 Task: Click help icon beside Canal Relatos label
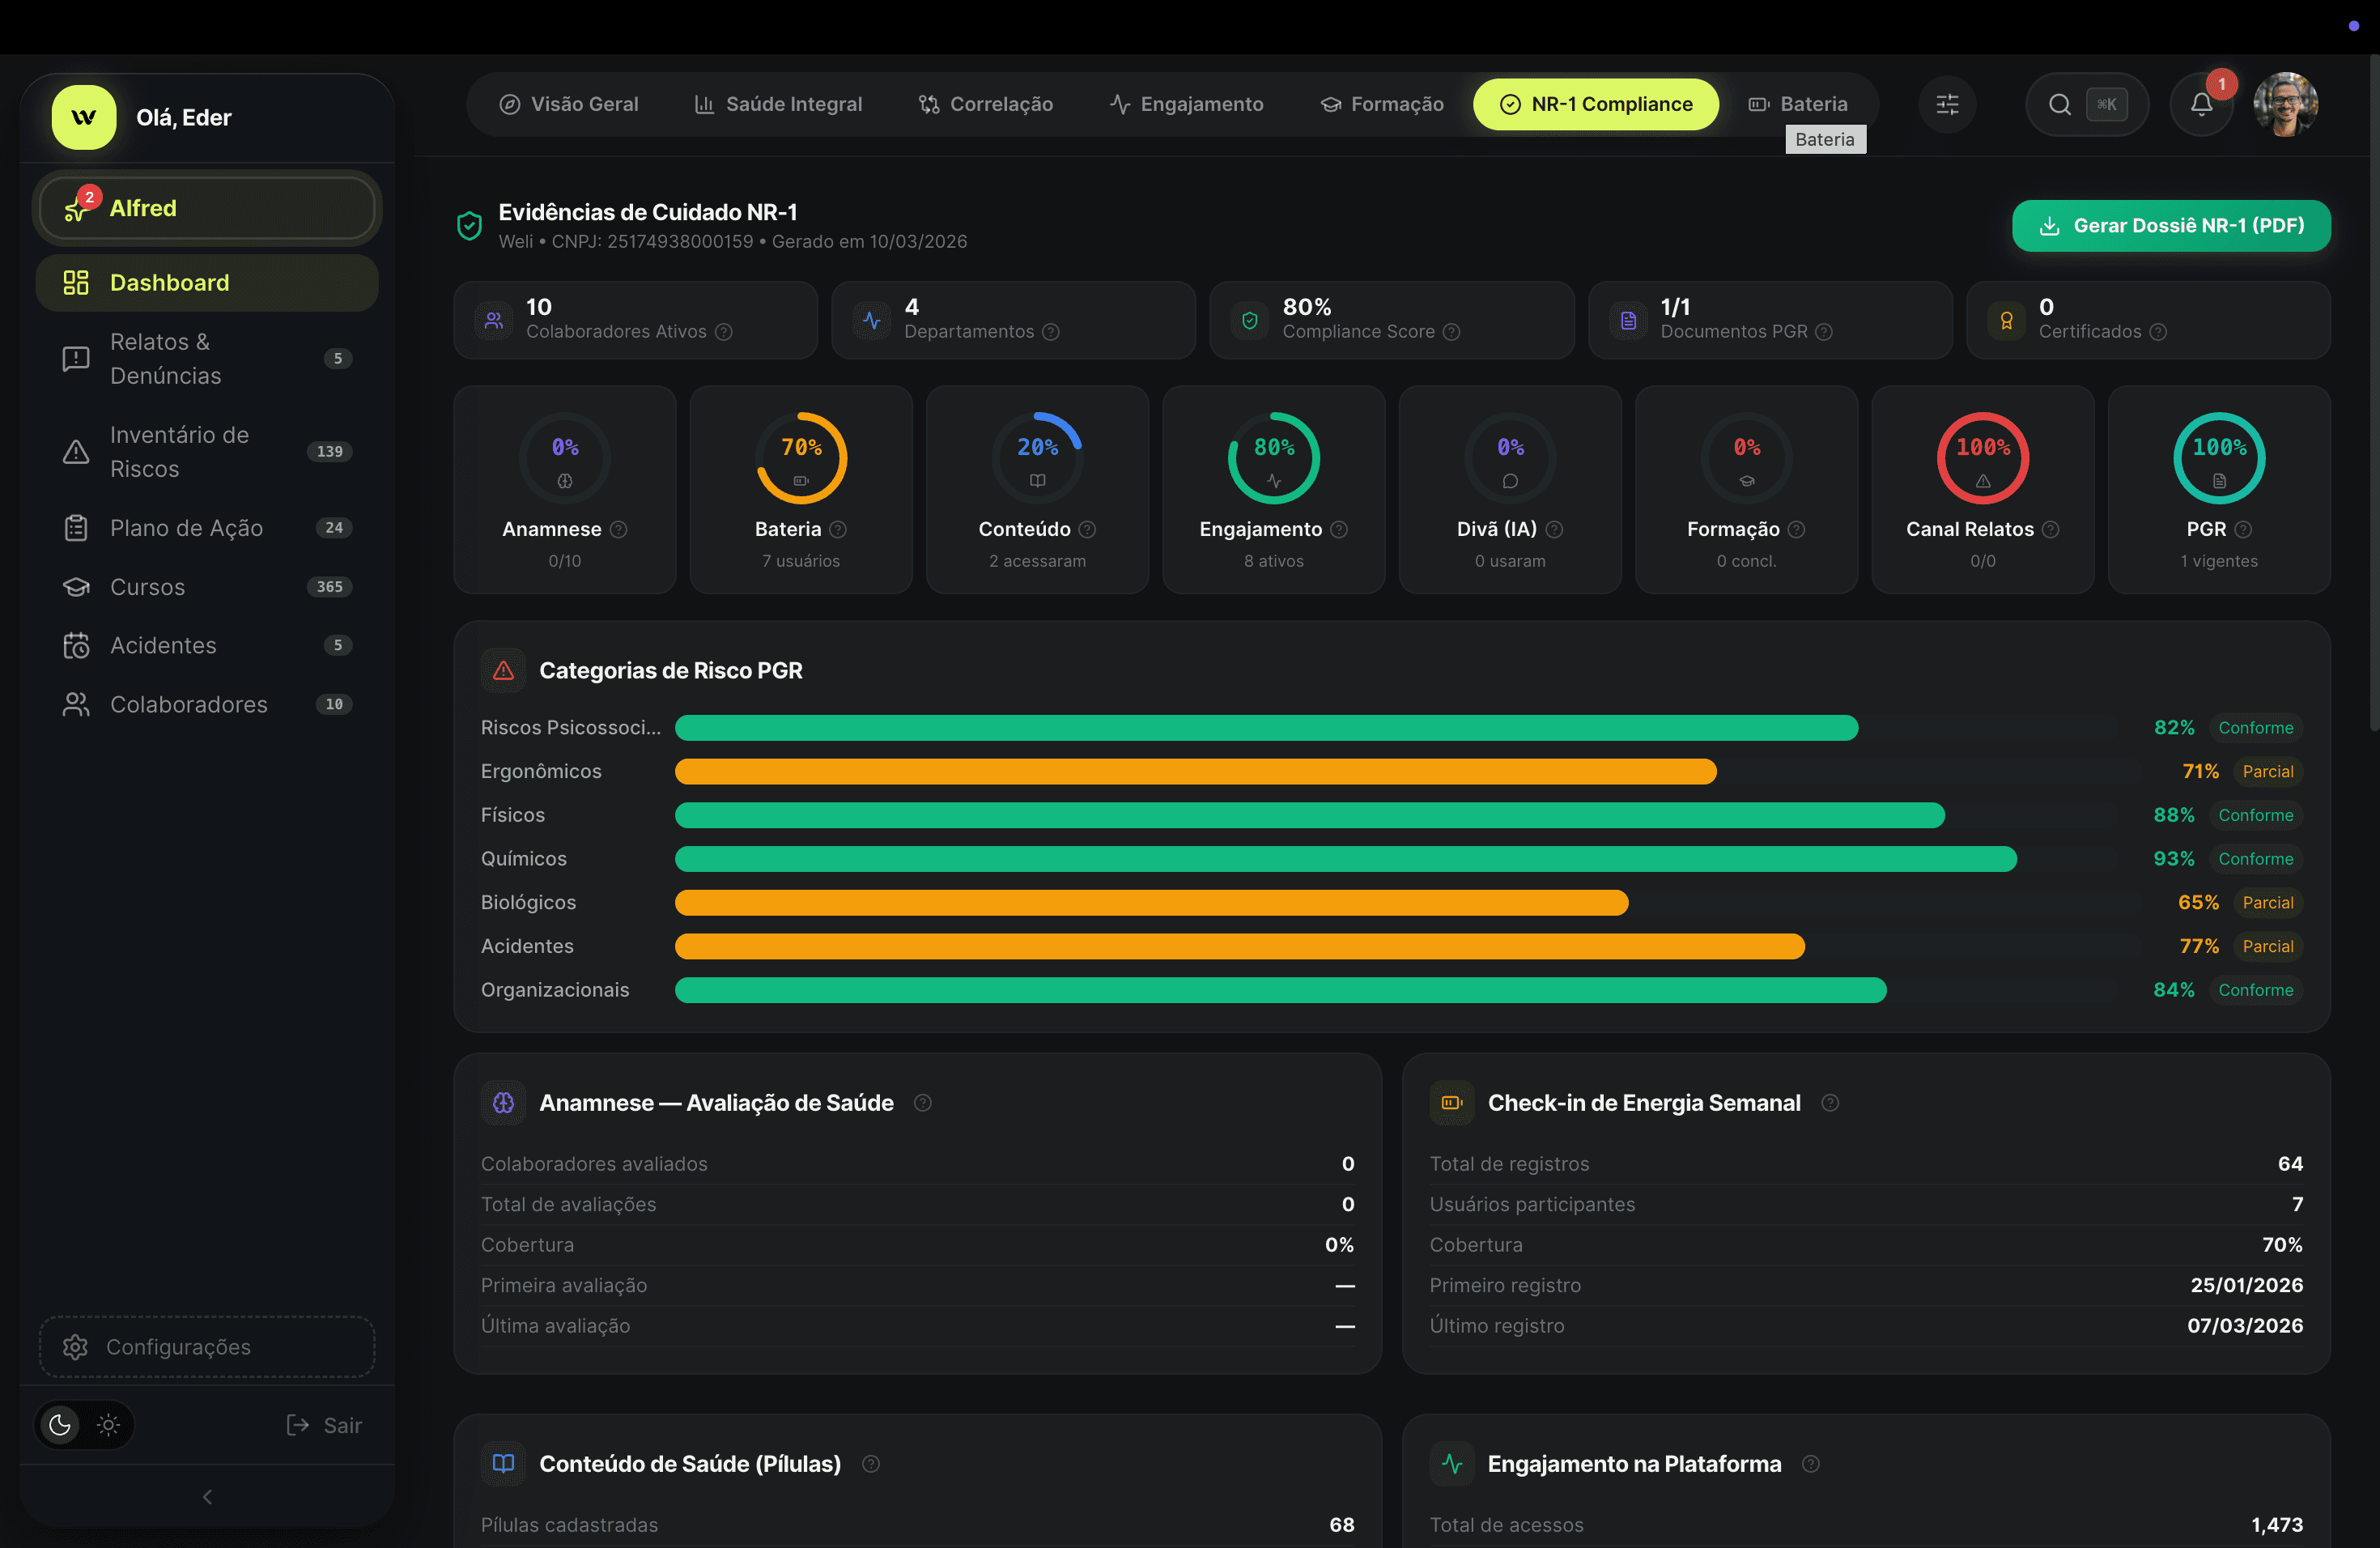pyautogui.click(x=2050, y=529)
